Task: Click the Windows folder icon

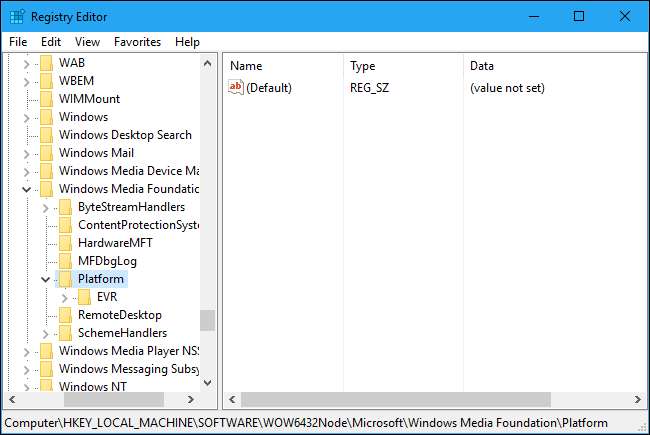Action: (46, 117)
